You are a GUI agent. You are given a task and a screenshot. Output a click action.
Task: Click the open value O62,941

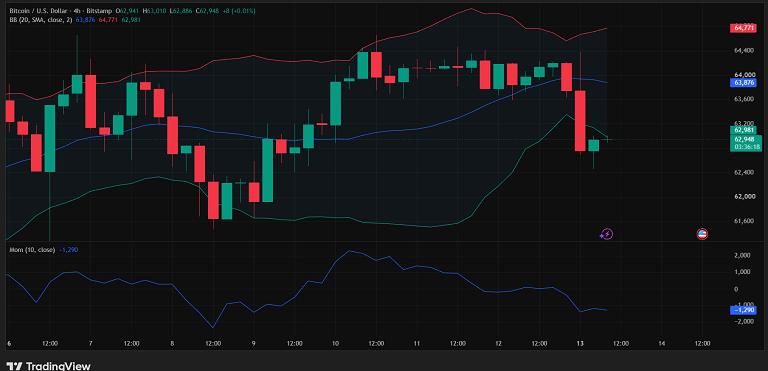(127, 10)
